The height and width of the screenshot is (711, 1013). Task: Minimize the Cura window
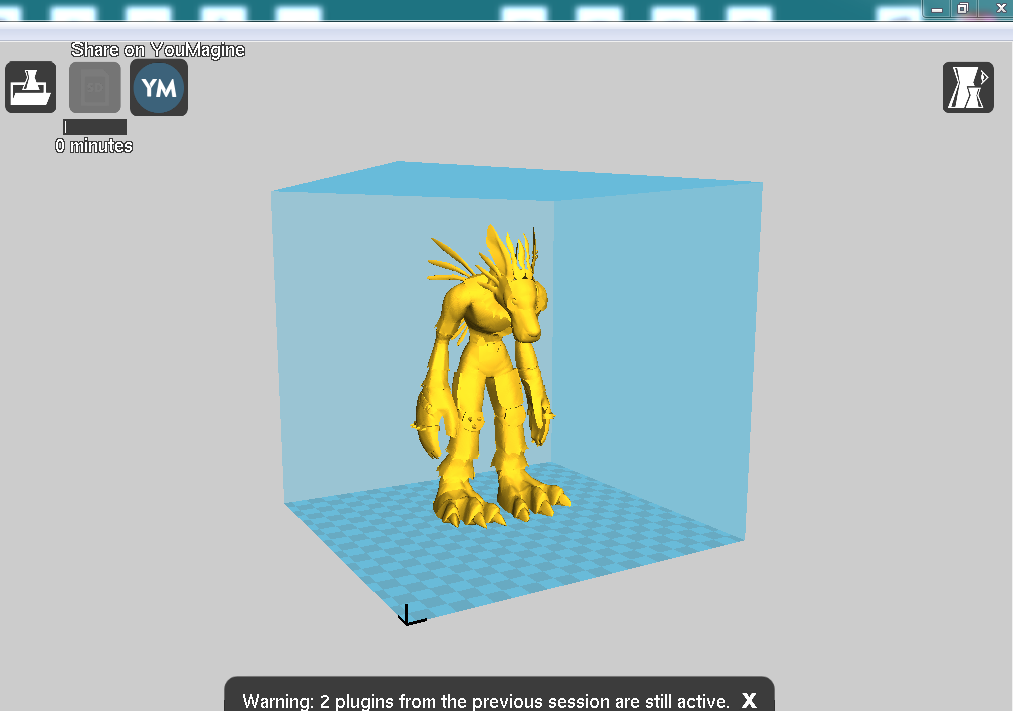click(x=937, y=8)
